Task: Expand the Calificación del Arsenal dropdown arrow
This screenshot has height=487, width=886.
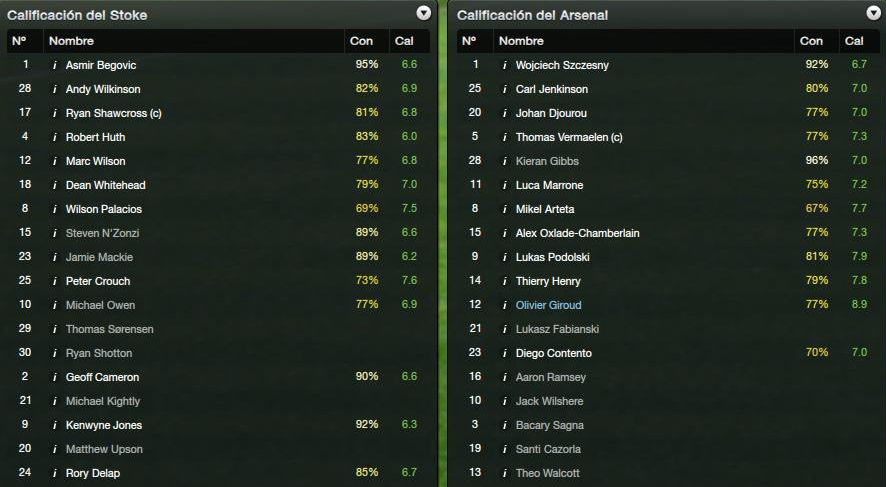Action: [873, 14]
